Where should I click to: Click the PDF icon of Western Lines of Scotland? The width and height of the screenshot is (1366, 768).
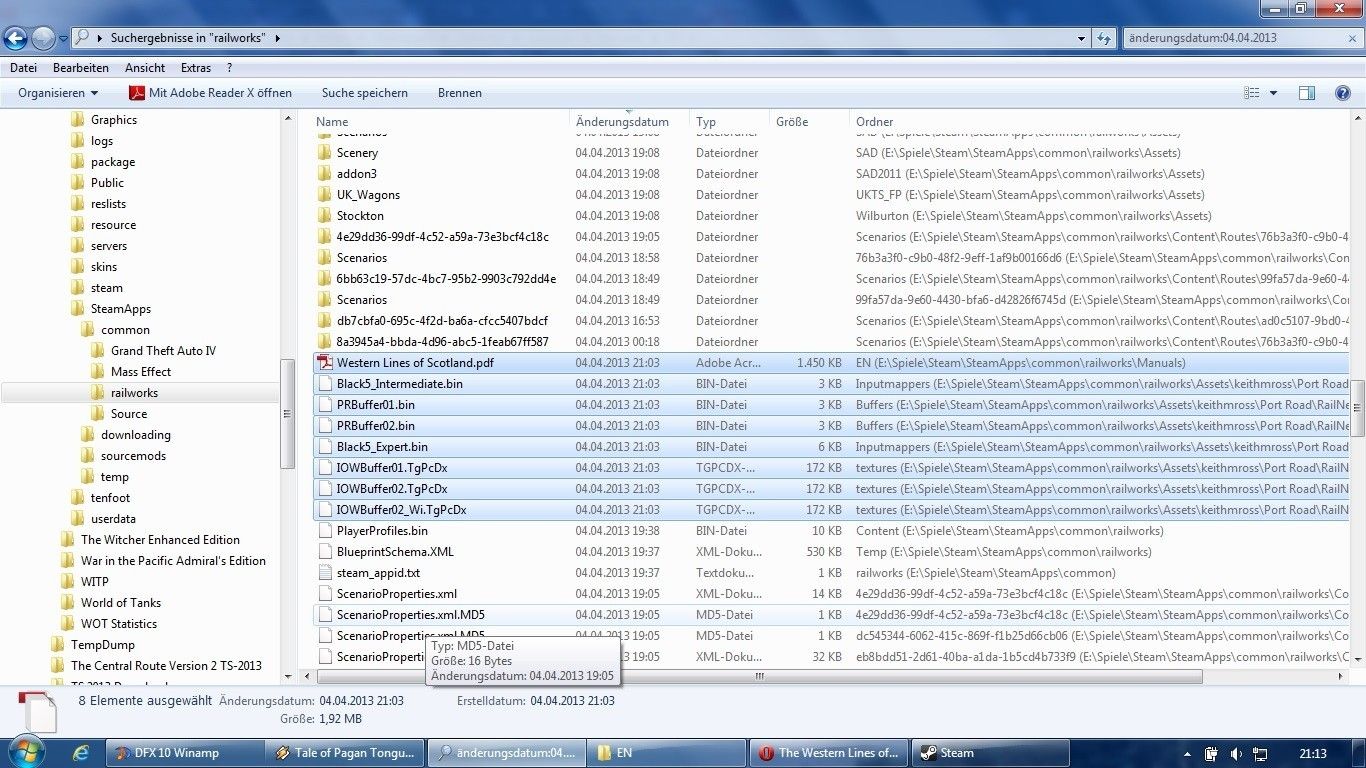[x=324, y=363]
